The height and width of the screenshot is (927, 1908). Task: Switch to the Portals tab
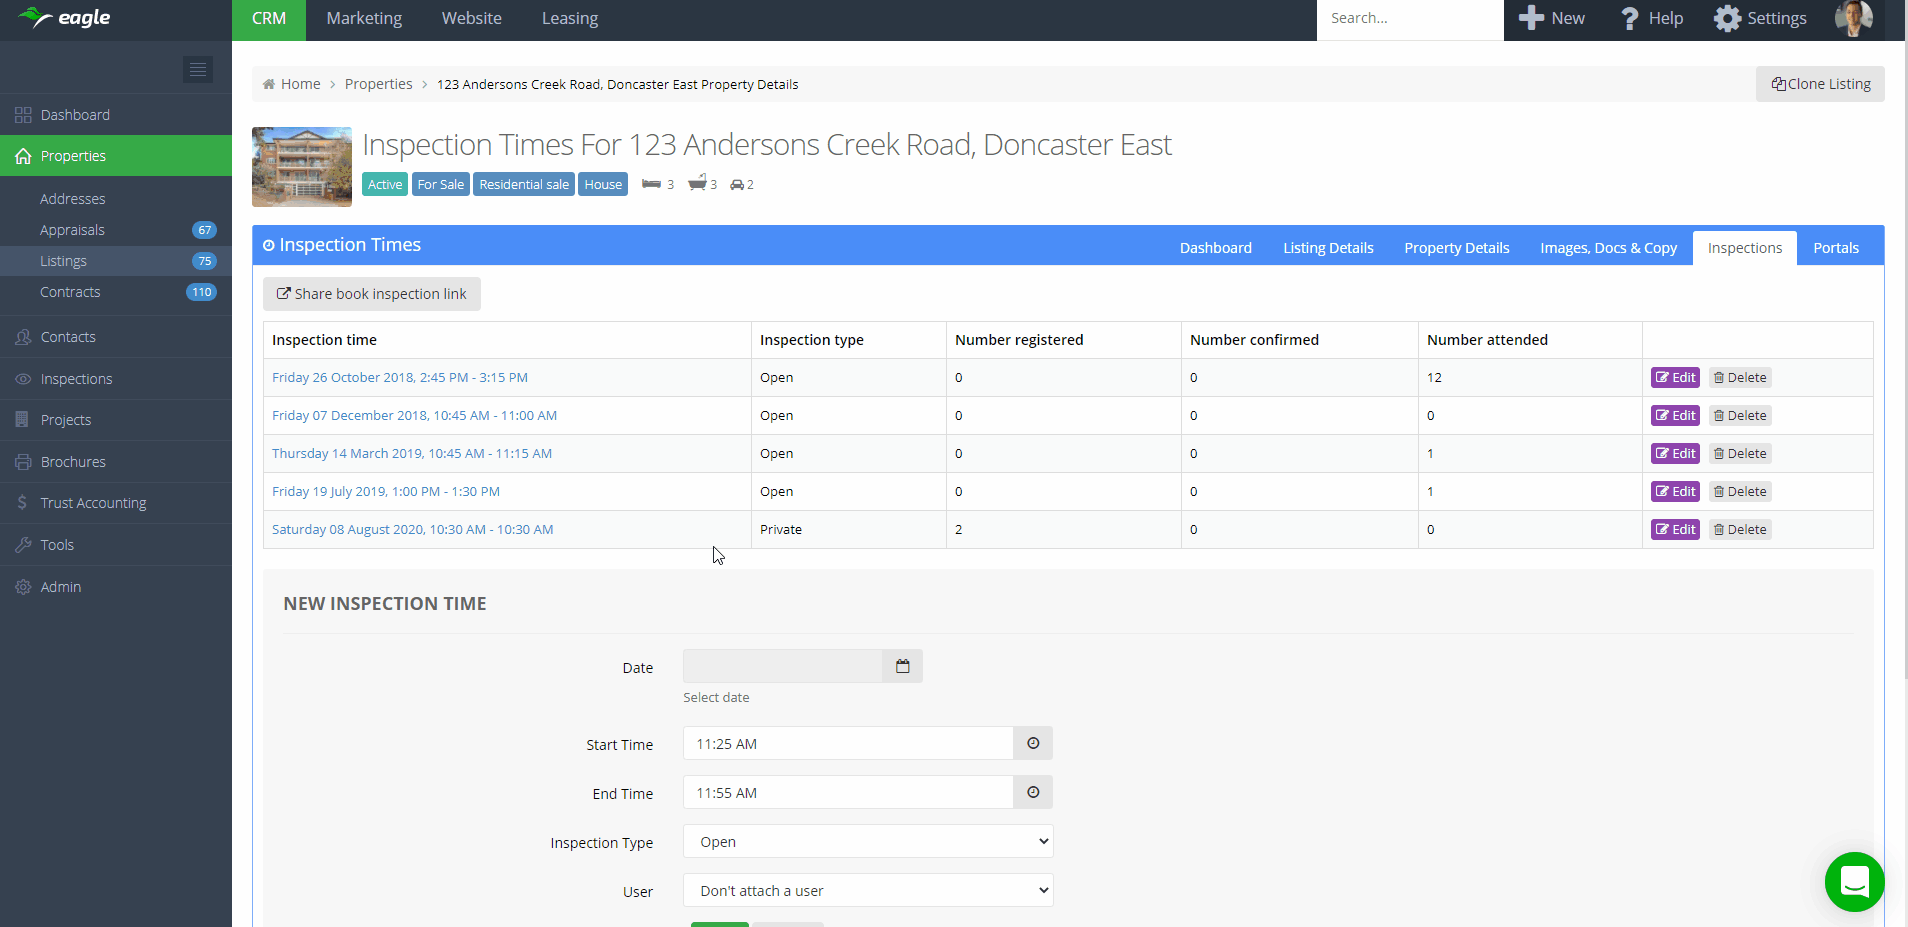pos(1835,248)
